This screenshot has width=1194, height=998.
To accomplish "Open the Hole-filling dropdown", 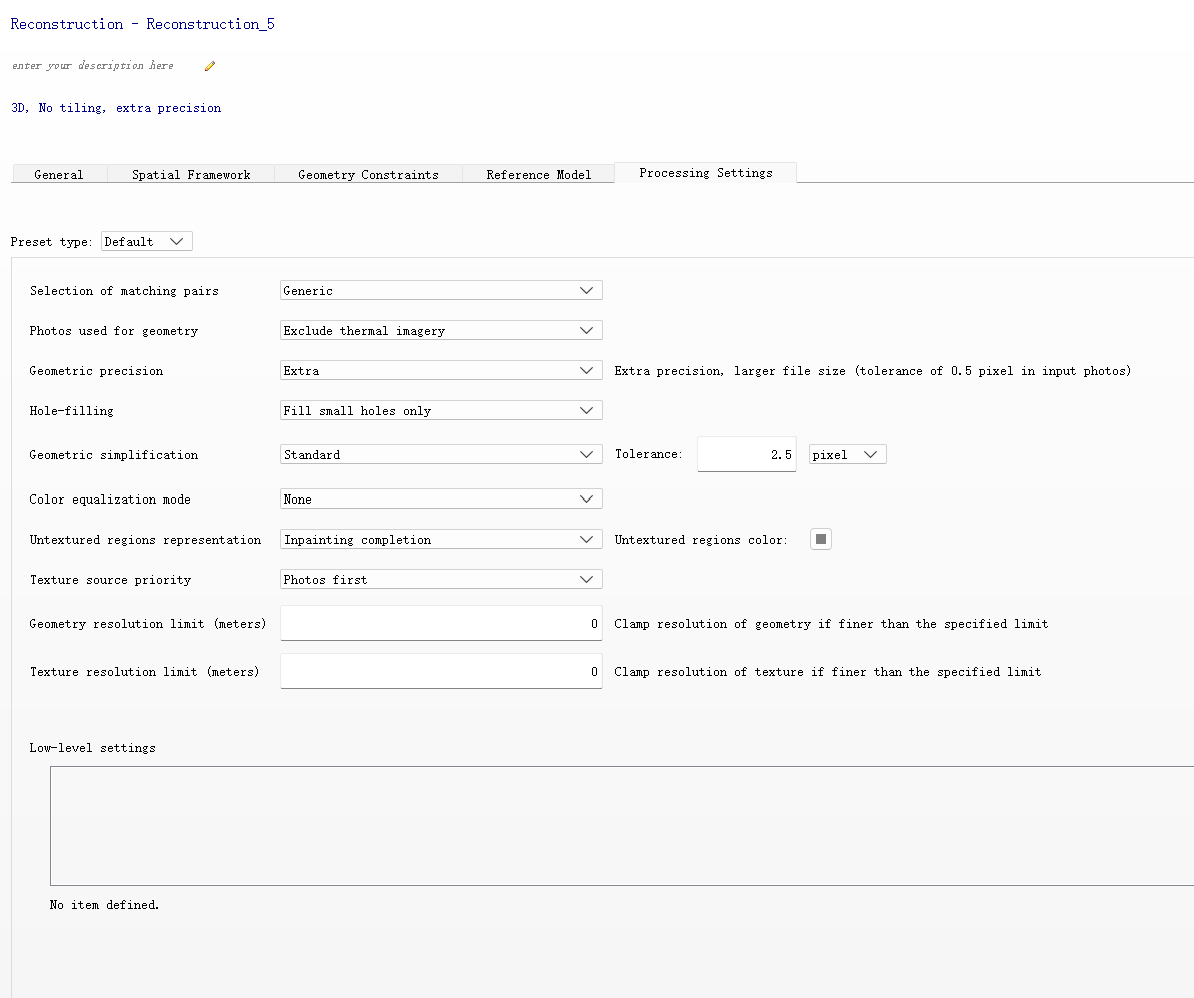I will [x=441, y=410].
